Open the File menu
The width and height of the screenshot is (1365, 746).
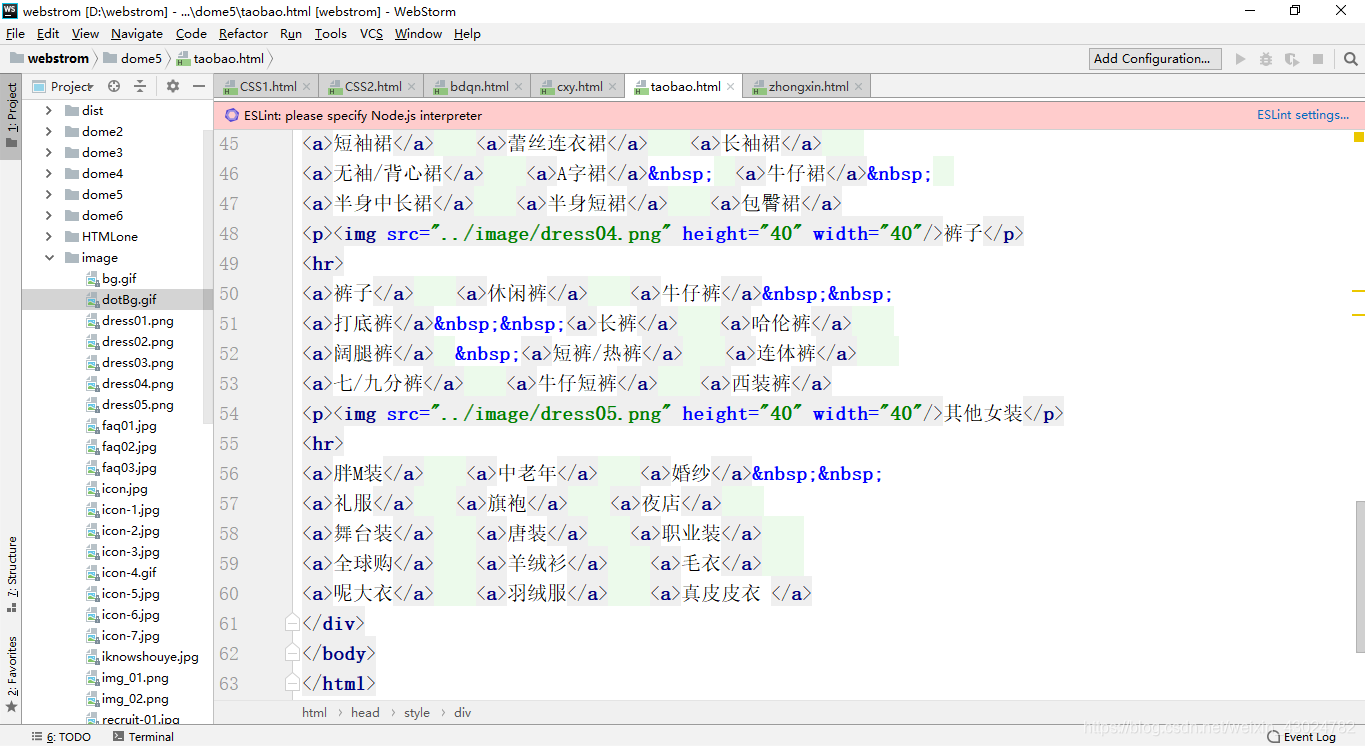point(15,34)
